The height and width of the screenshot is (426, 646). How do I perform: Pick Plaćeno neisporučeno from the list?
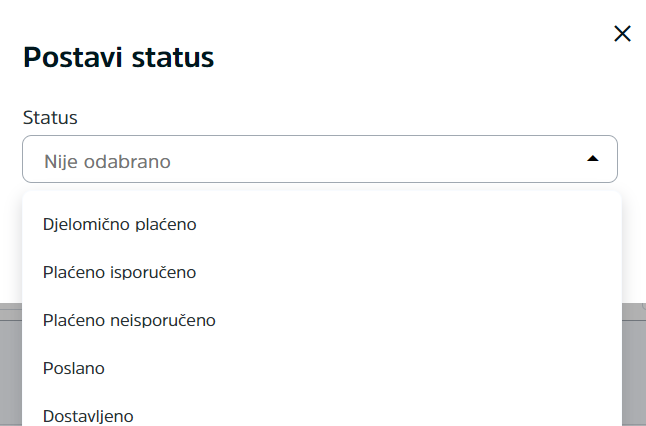point(322,320)
